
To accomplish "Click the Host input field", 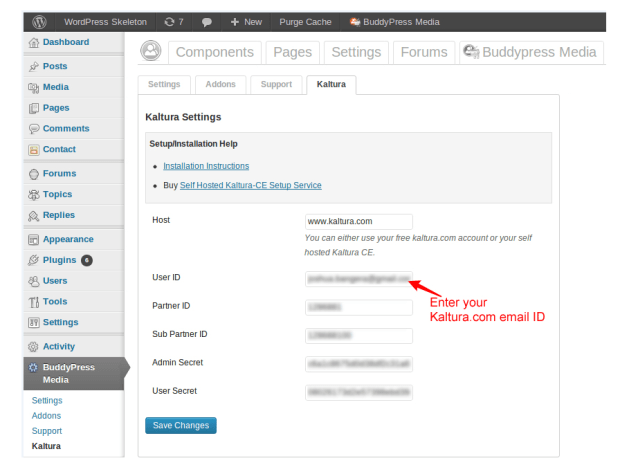I will 359,221.
